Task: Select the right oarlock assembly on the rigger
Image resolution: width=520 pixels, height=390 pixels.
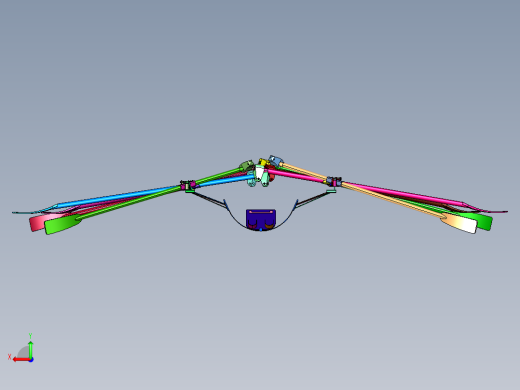Action: [x=334, y=182]
